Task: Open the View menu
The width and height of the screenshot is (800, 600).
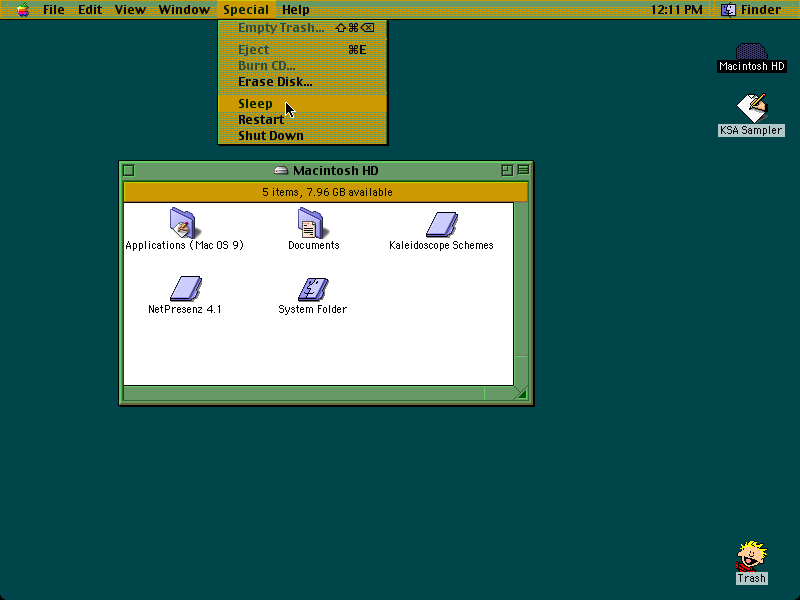Action: [x=130, y=9]
